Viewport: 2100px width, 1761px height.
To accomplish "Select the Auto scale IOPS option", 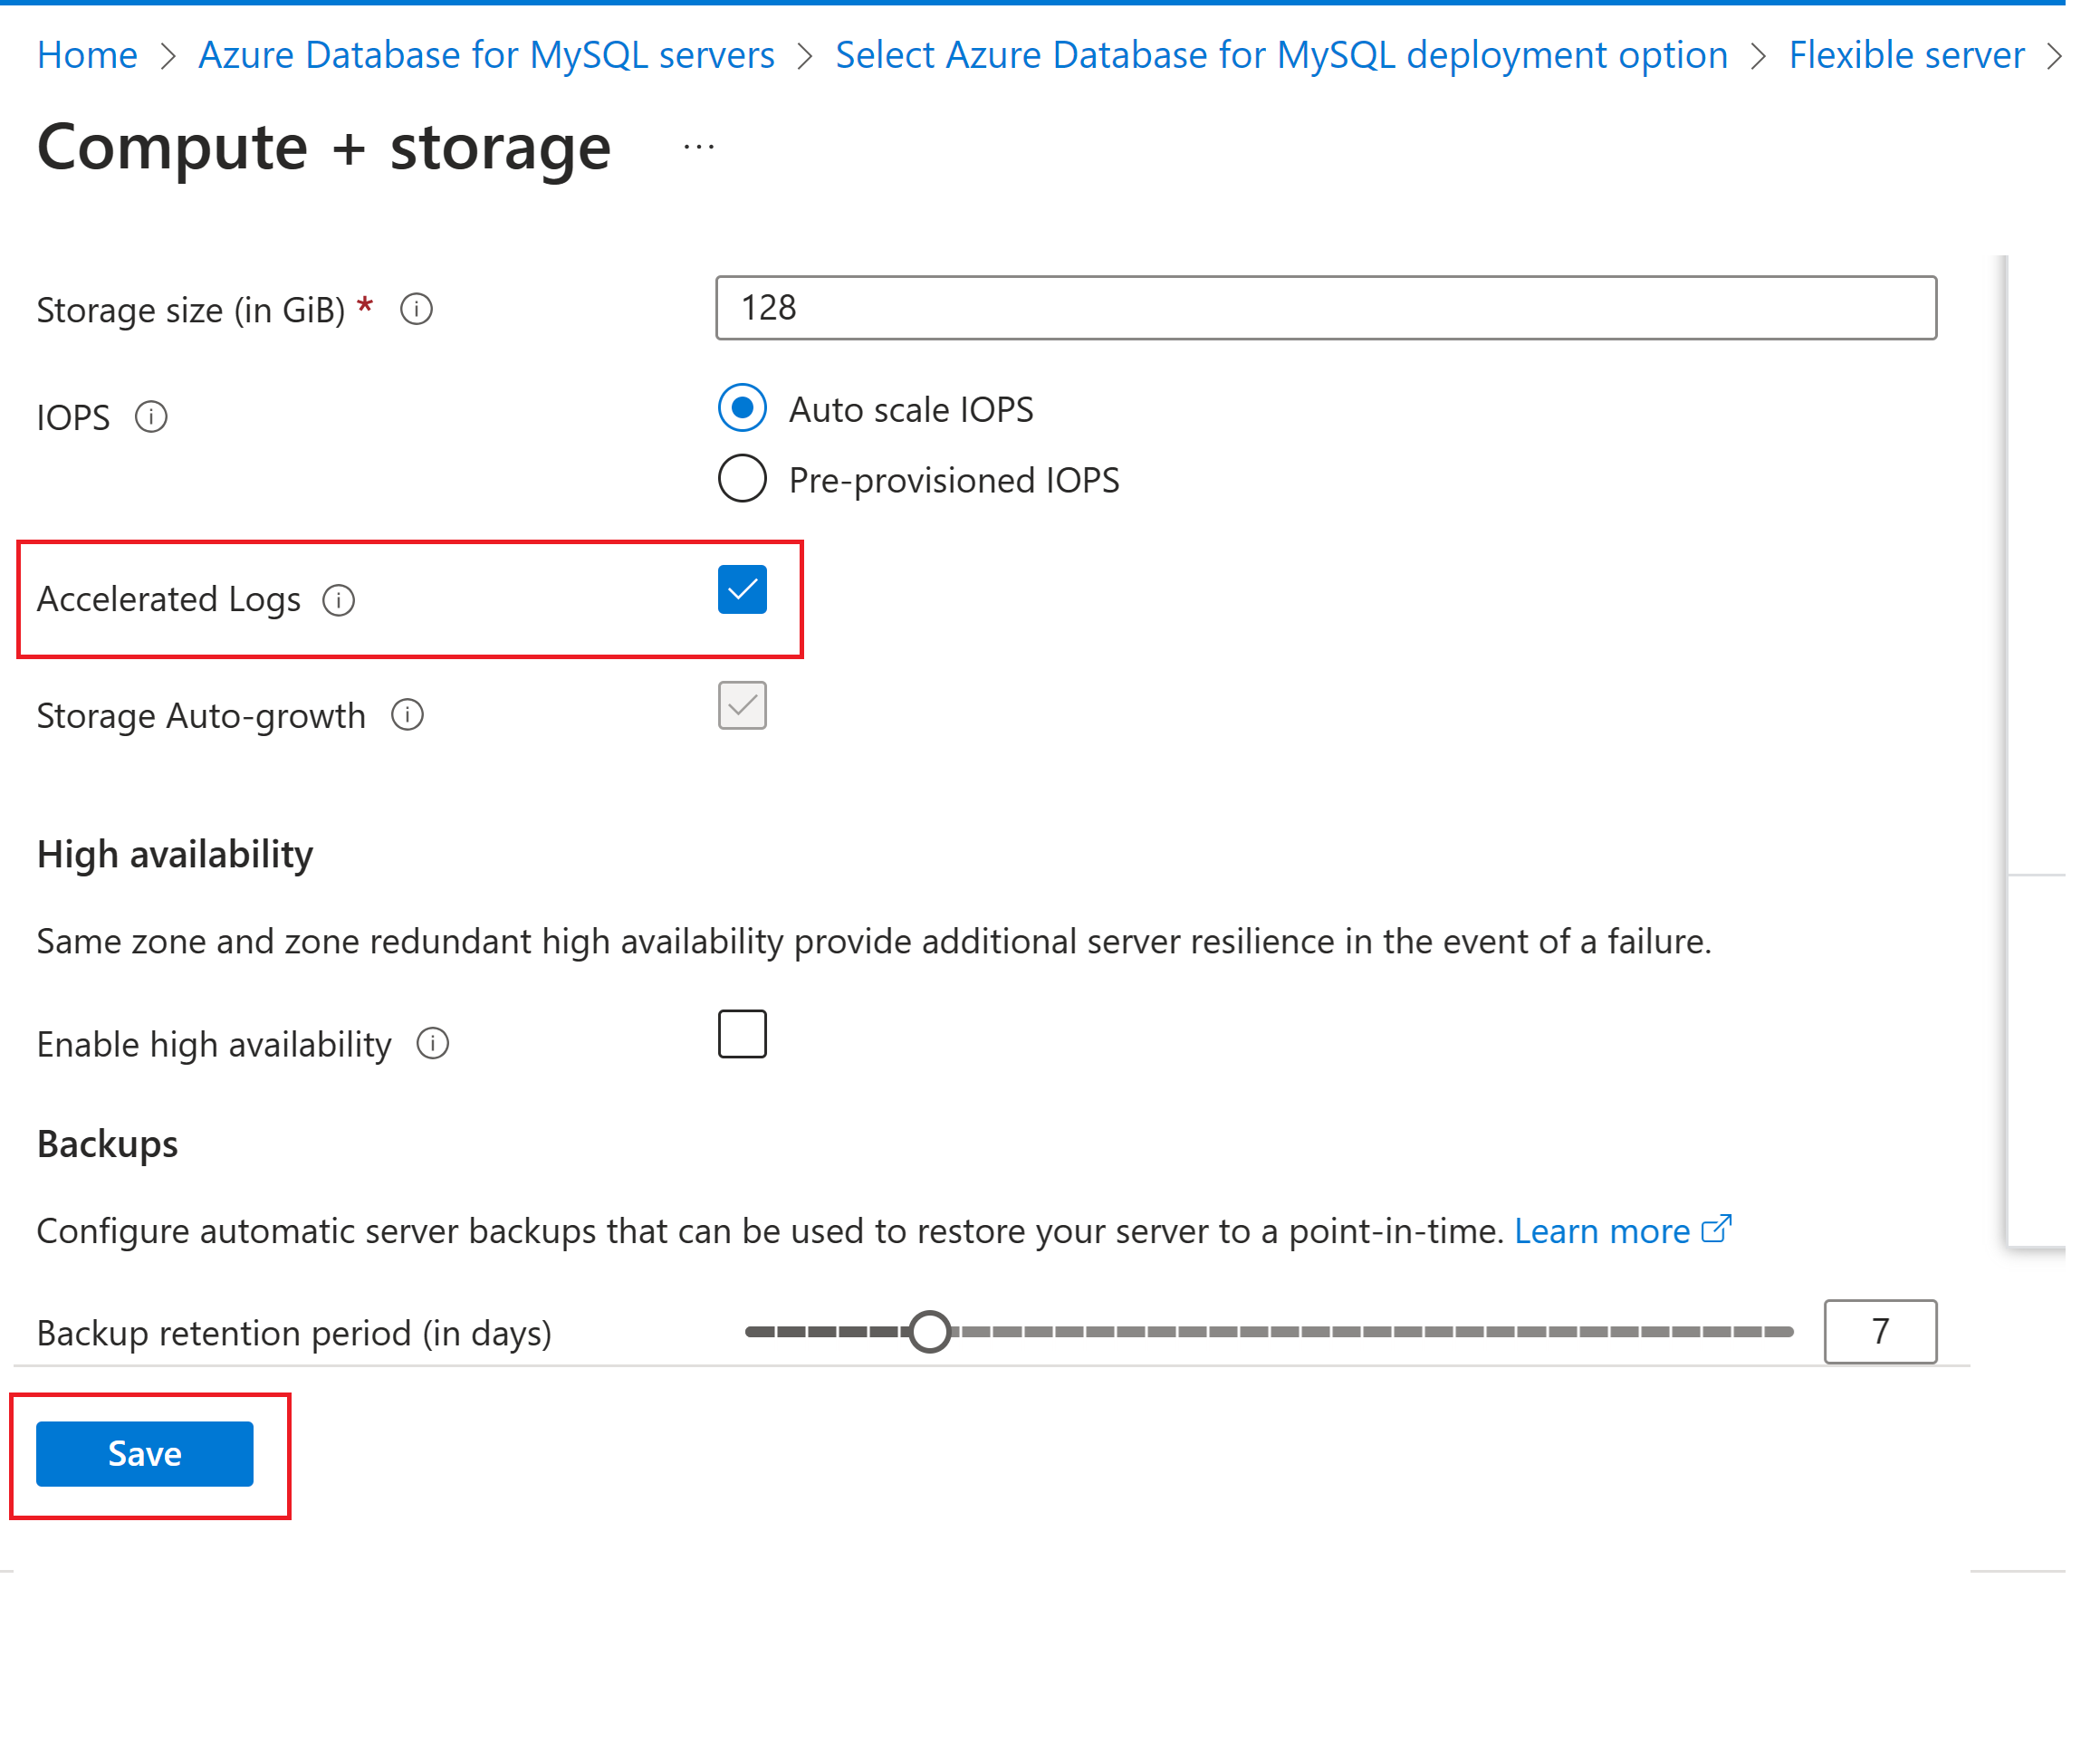I will pos(742,408).
